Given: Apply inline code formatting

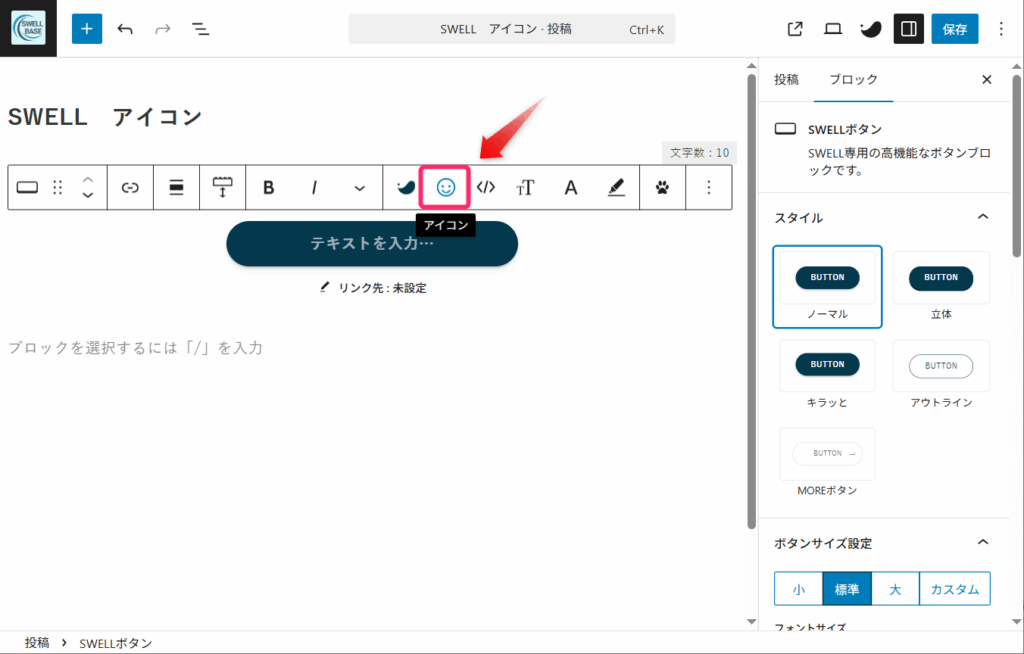Looking at the screenshot, I should point(486,188).
